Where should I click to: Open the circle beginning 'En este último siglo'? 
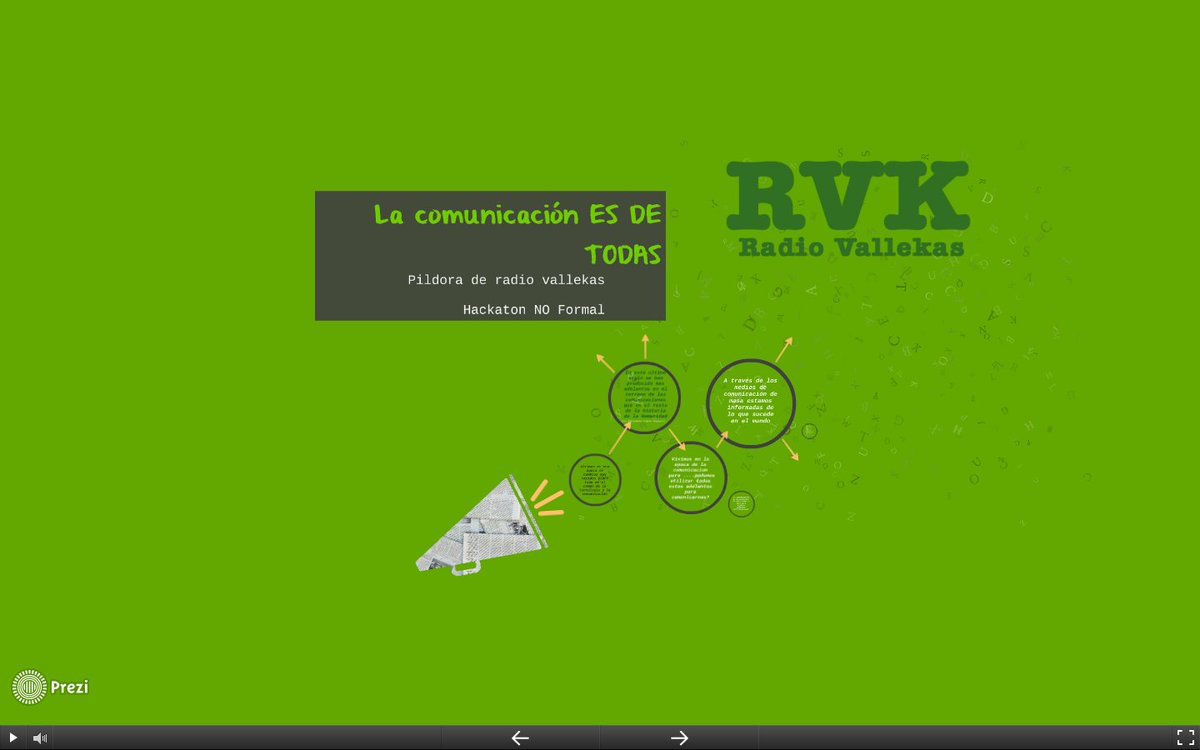645,398
